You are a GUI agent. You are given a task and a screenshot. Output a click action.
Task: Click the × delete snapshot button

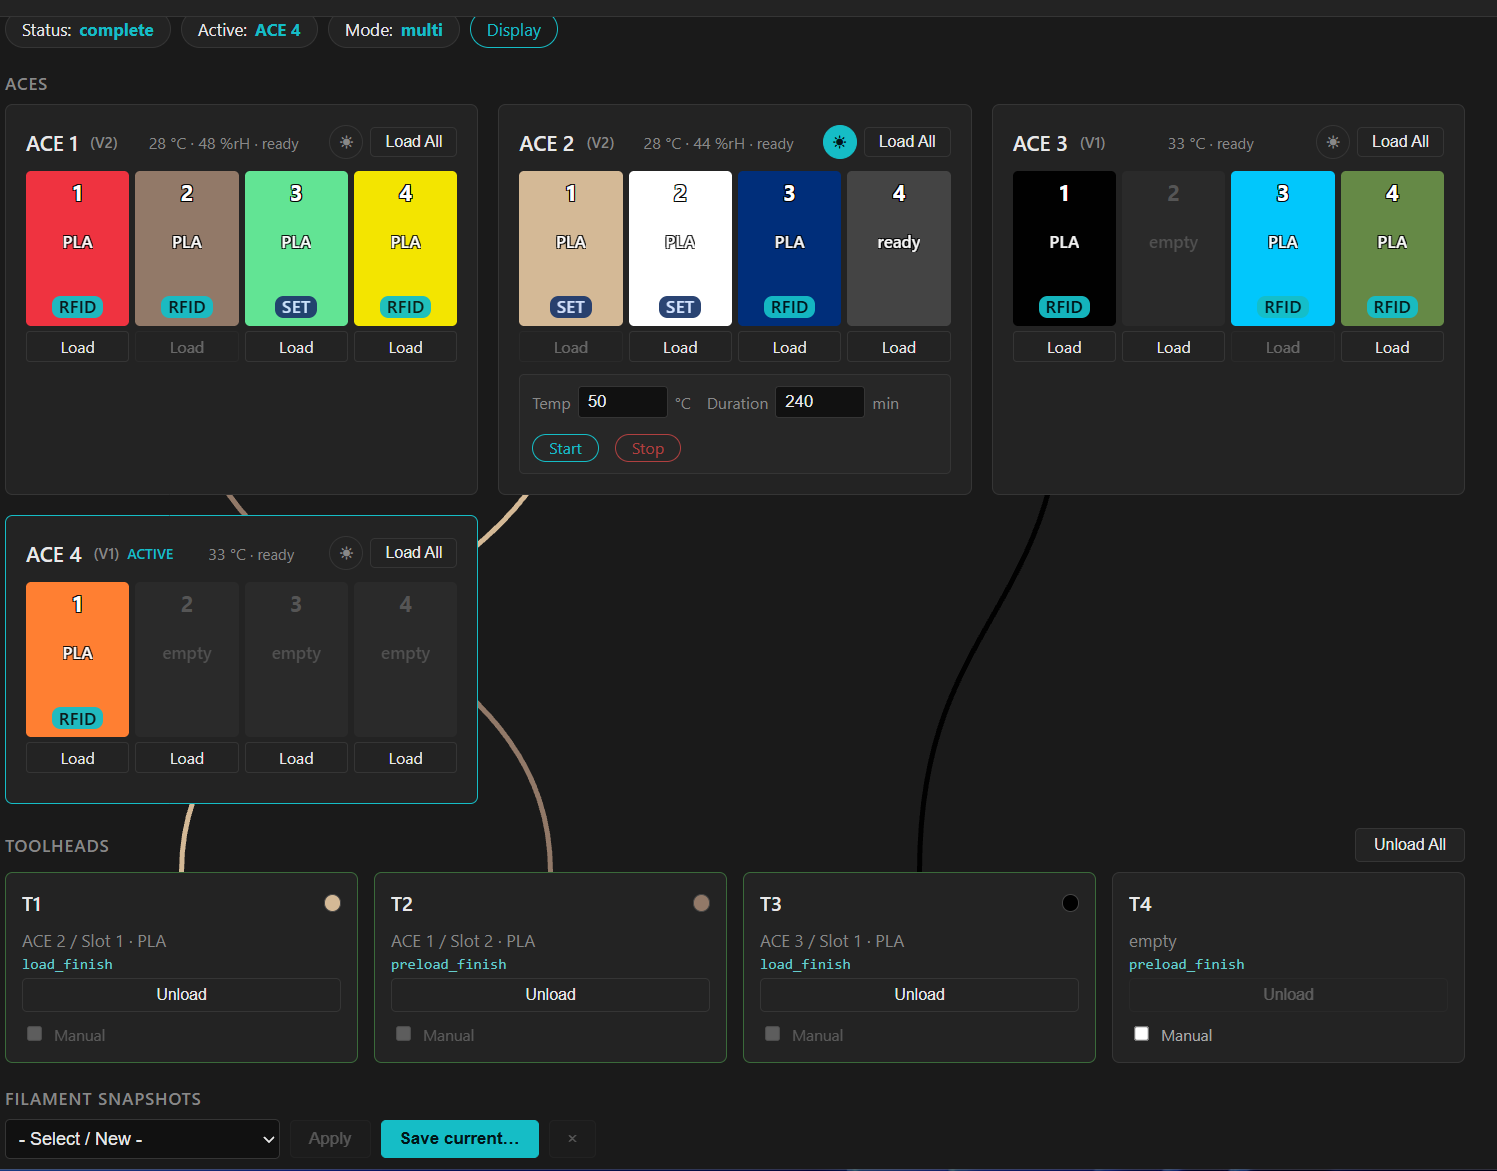(572, 1138)
